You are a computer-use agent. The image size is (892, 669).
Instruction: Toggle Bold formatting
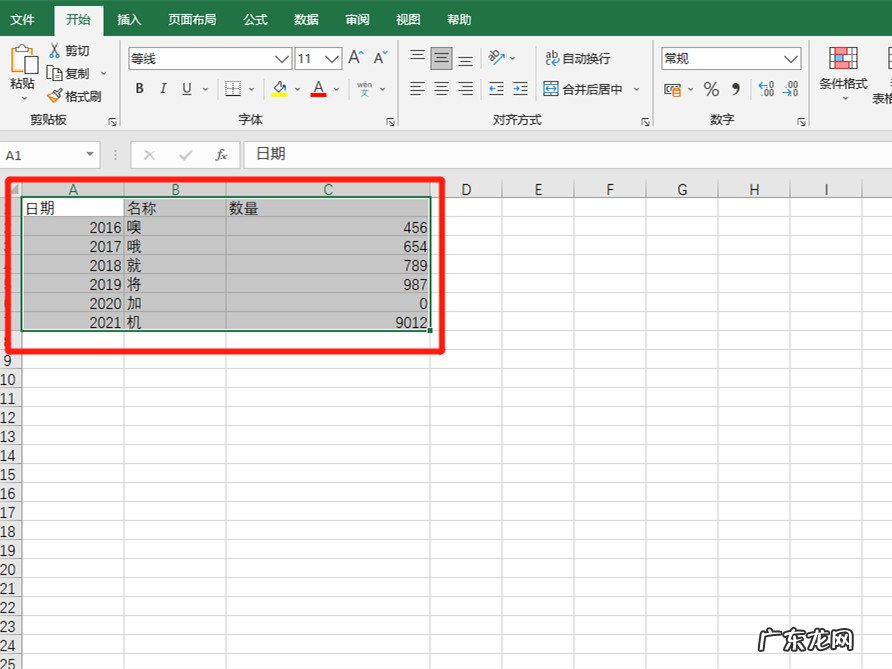tap(139, 89)
